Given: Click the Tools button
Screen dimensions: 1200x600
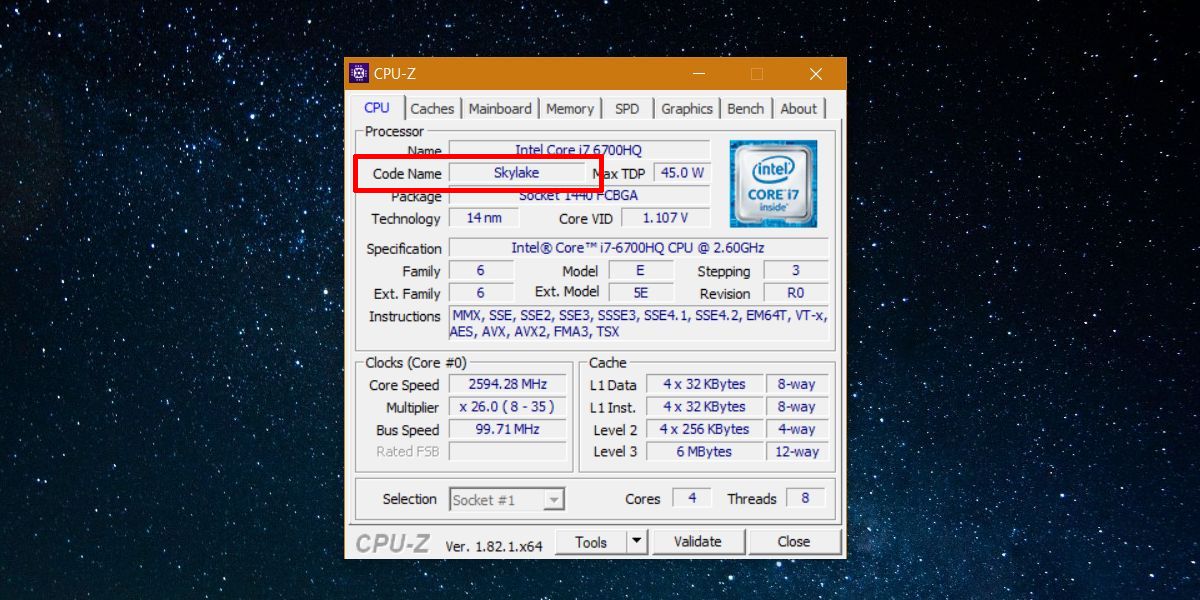Looking at the screenshot, I should click(591, 542).
